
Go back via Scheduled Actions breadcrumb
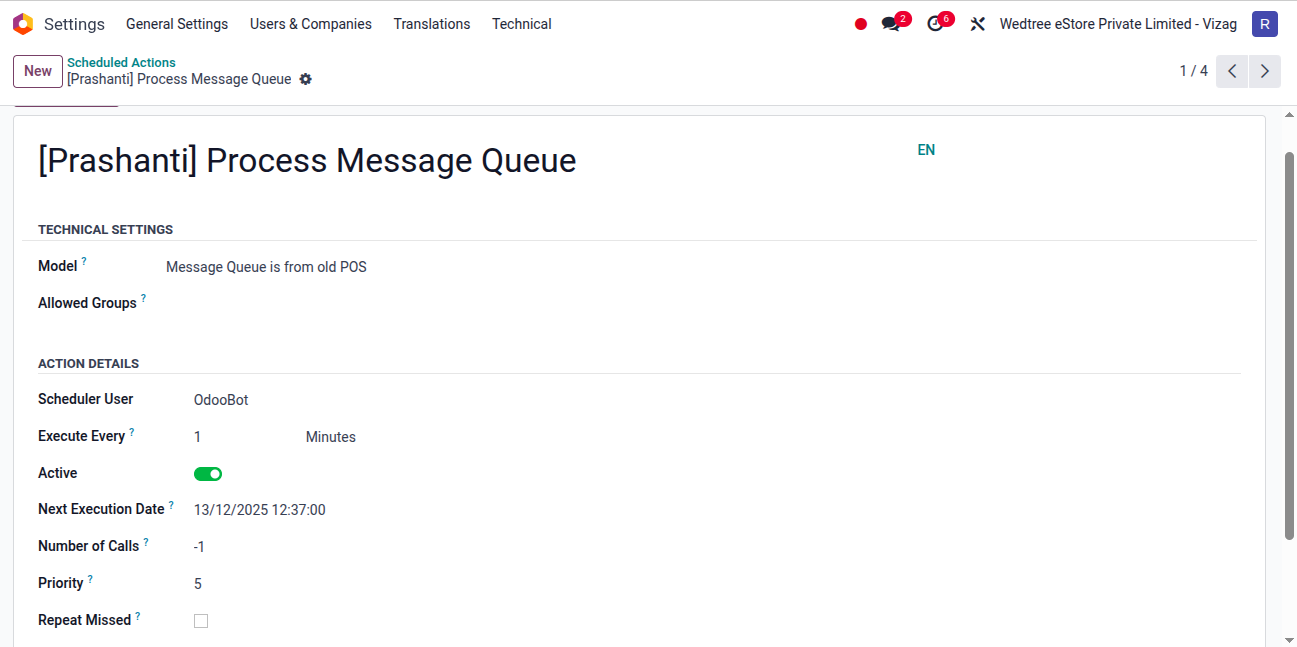121,62
